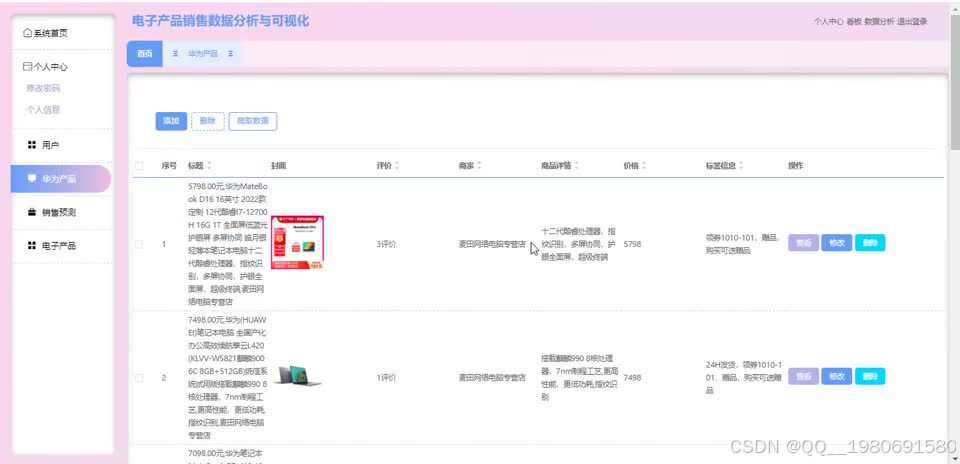Sort by the 标题 column arrows
Image resolution: width=960 pixels, height=464 pixels.
209,165
